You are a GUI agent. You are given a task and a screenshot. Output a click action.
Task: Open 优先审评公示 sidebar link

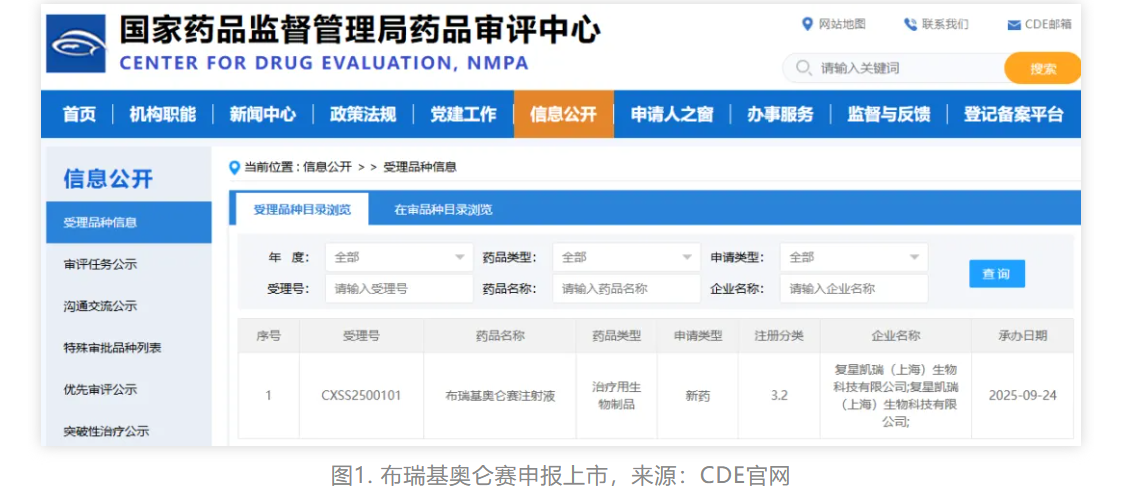tap(100, 389)
